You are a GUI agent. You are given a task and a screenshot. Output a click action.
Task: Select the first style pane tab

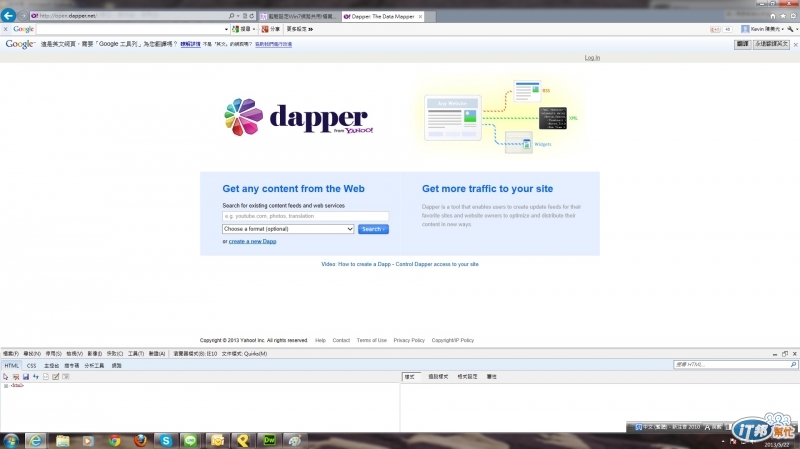coord(410,377)
